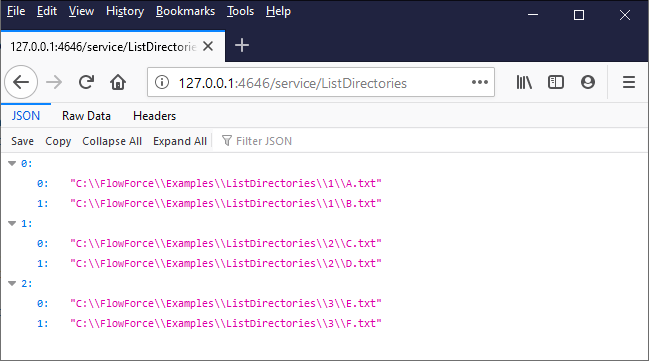649x361 pixels.
Task: Click Collapse All
Action: [112, 141]
